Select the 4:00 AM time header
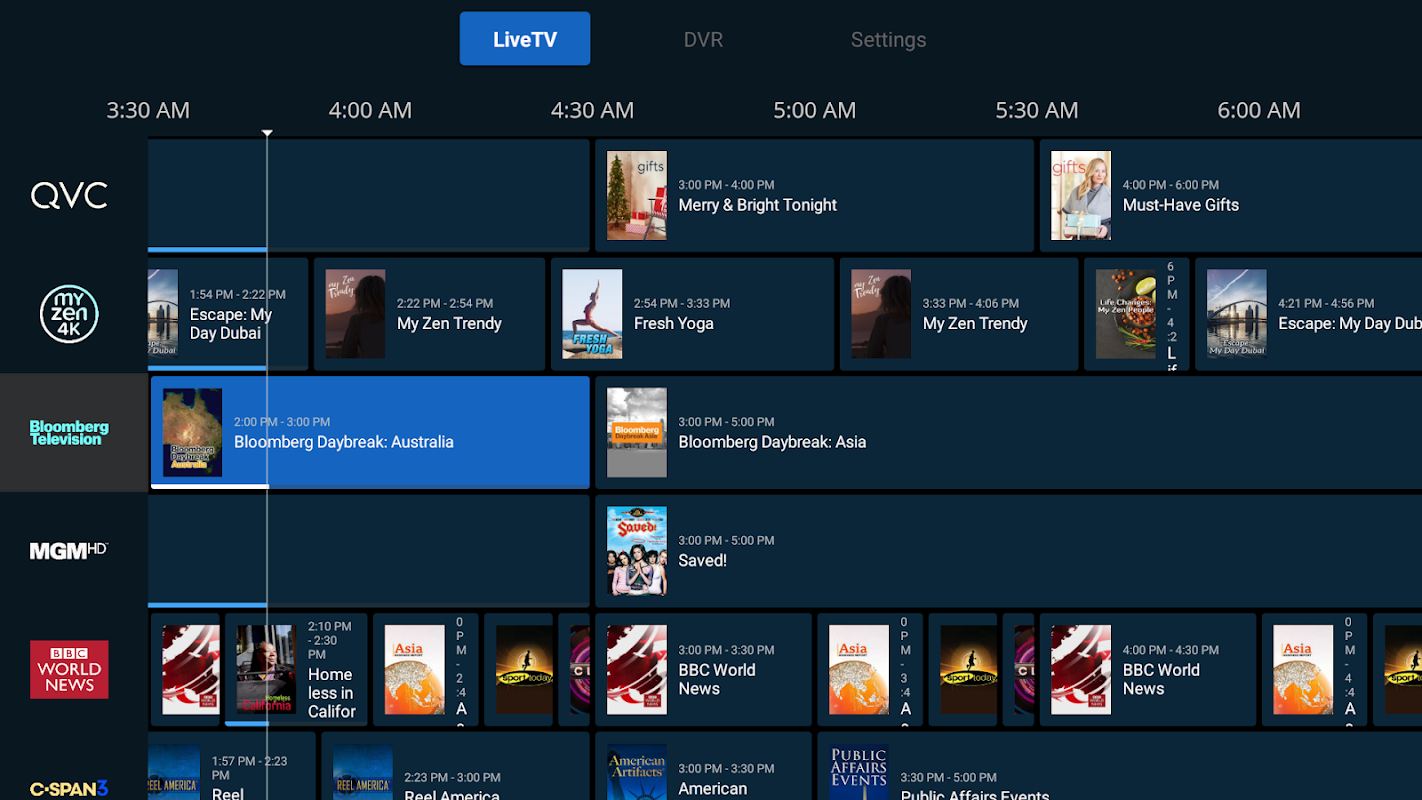1422x800 pixels. (x=370, y=111)
